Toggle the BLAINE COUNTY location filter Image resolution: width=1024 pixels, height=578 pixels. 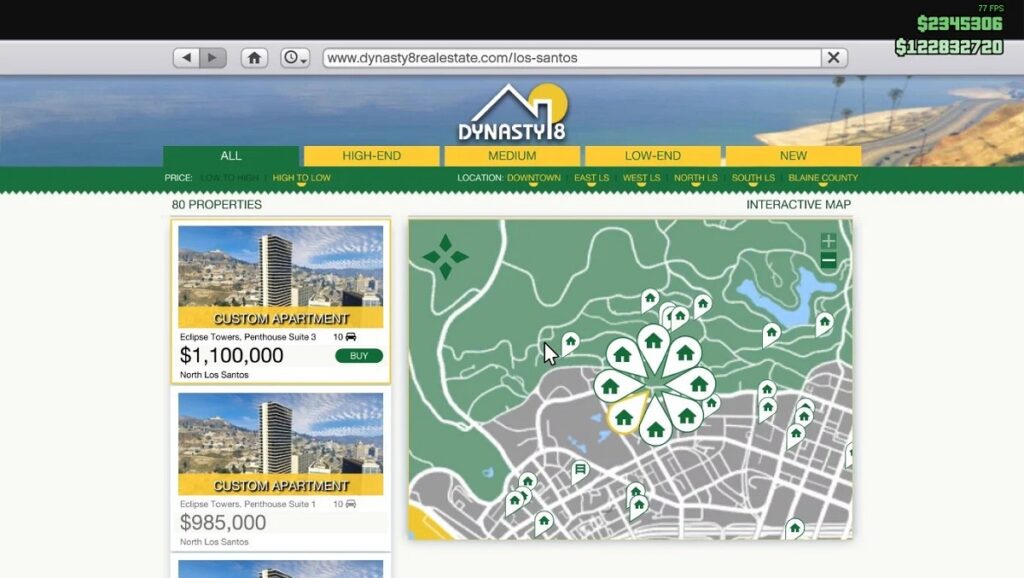823,178
